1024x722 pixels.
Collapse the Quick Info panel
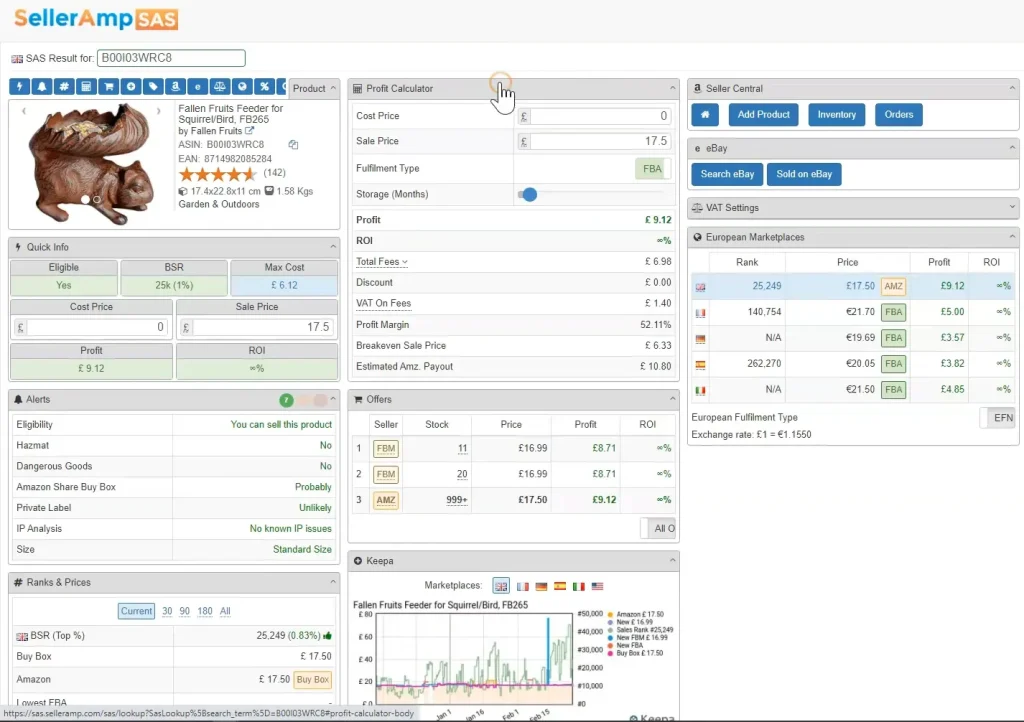pos(333,247)
